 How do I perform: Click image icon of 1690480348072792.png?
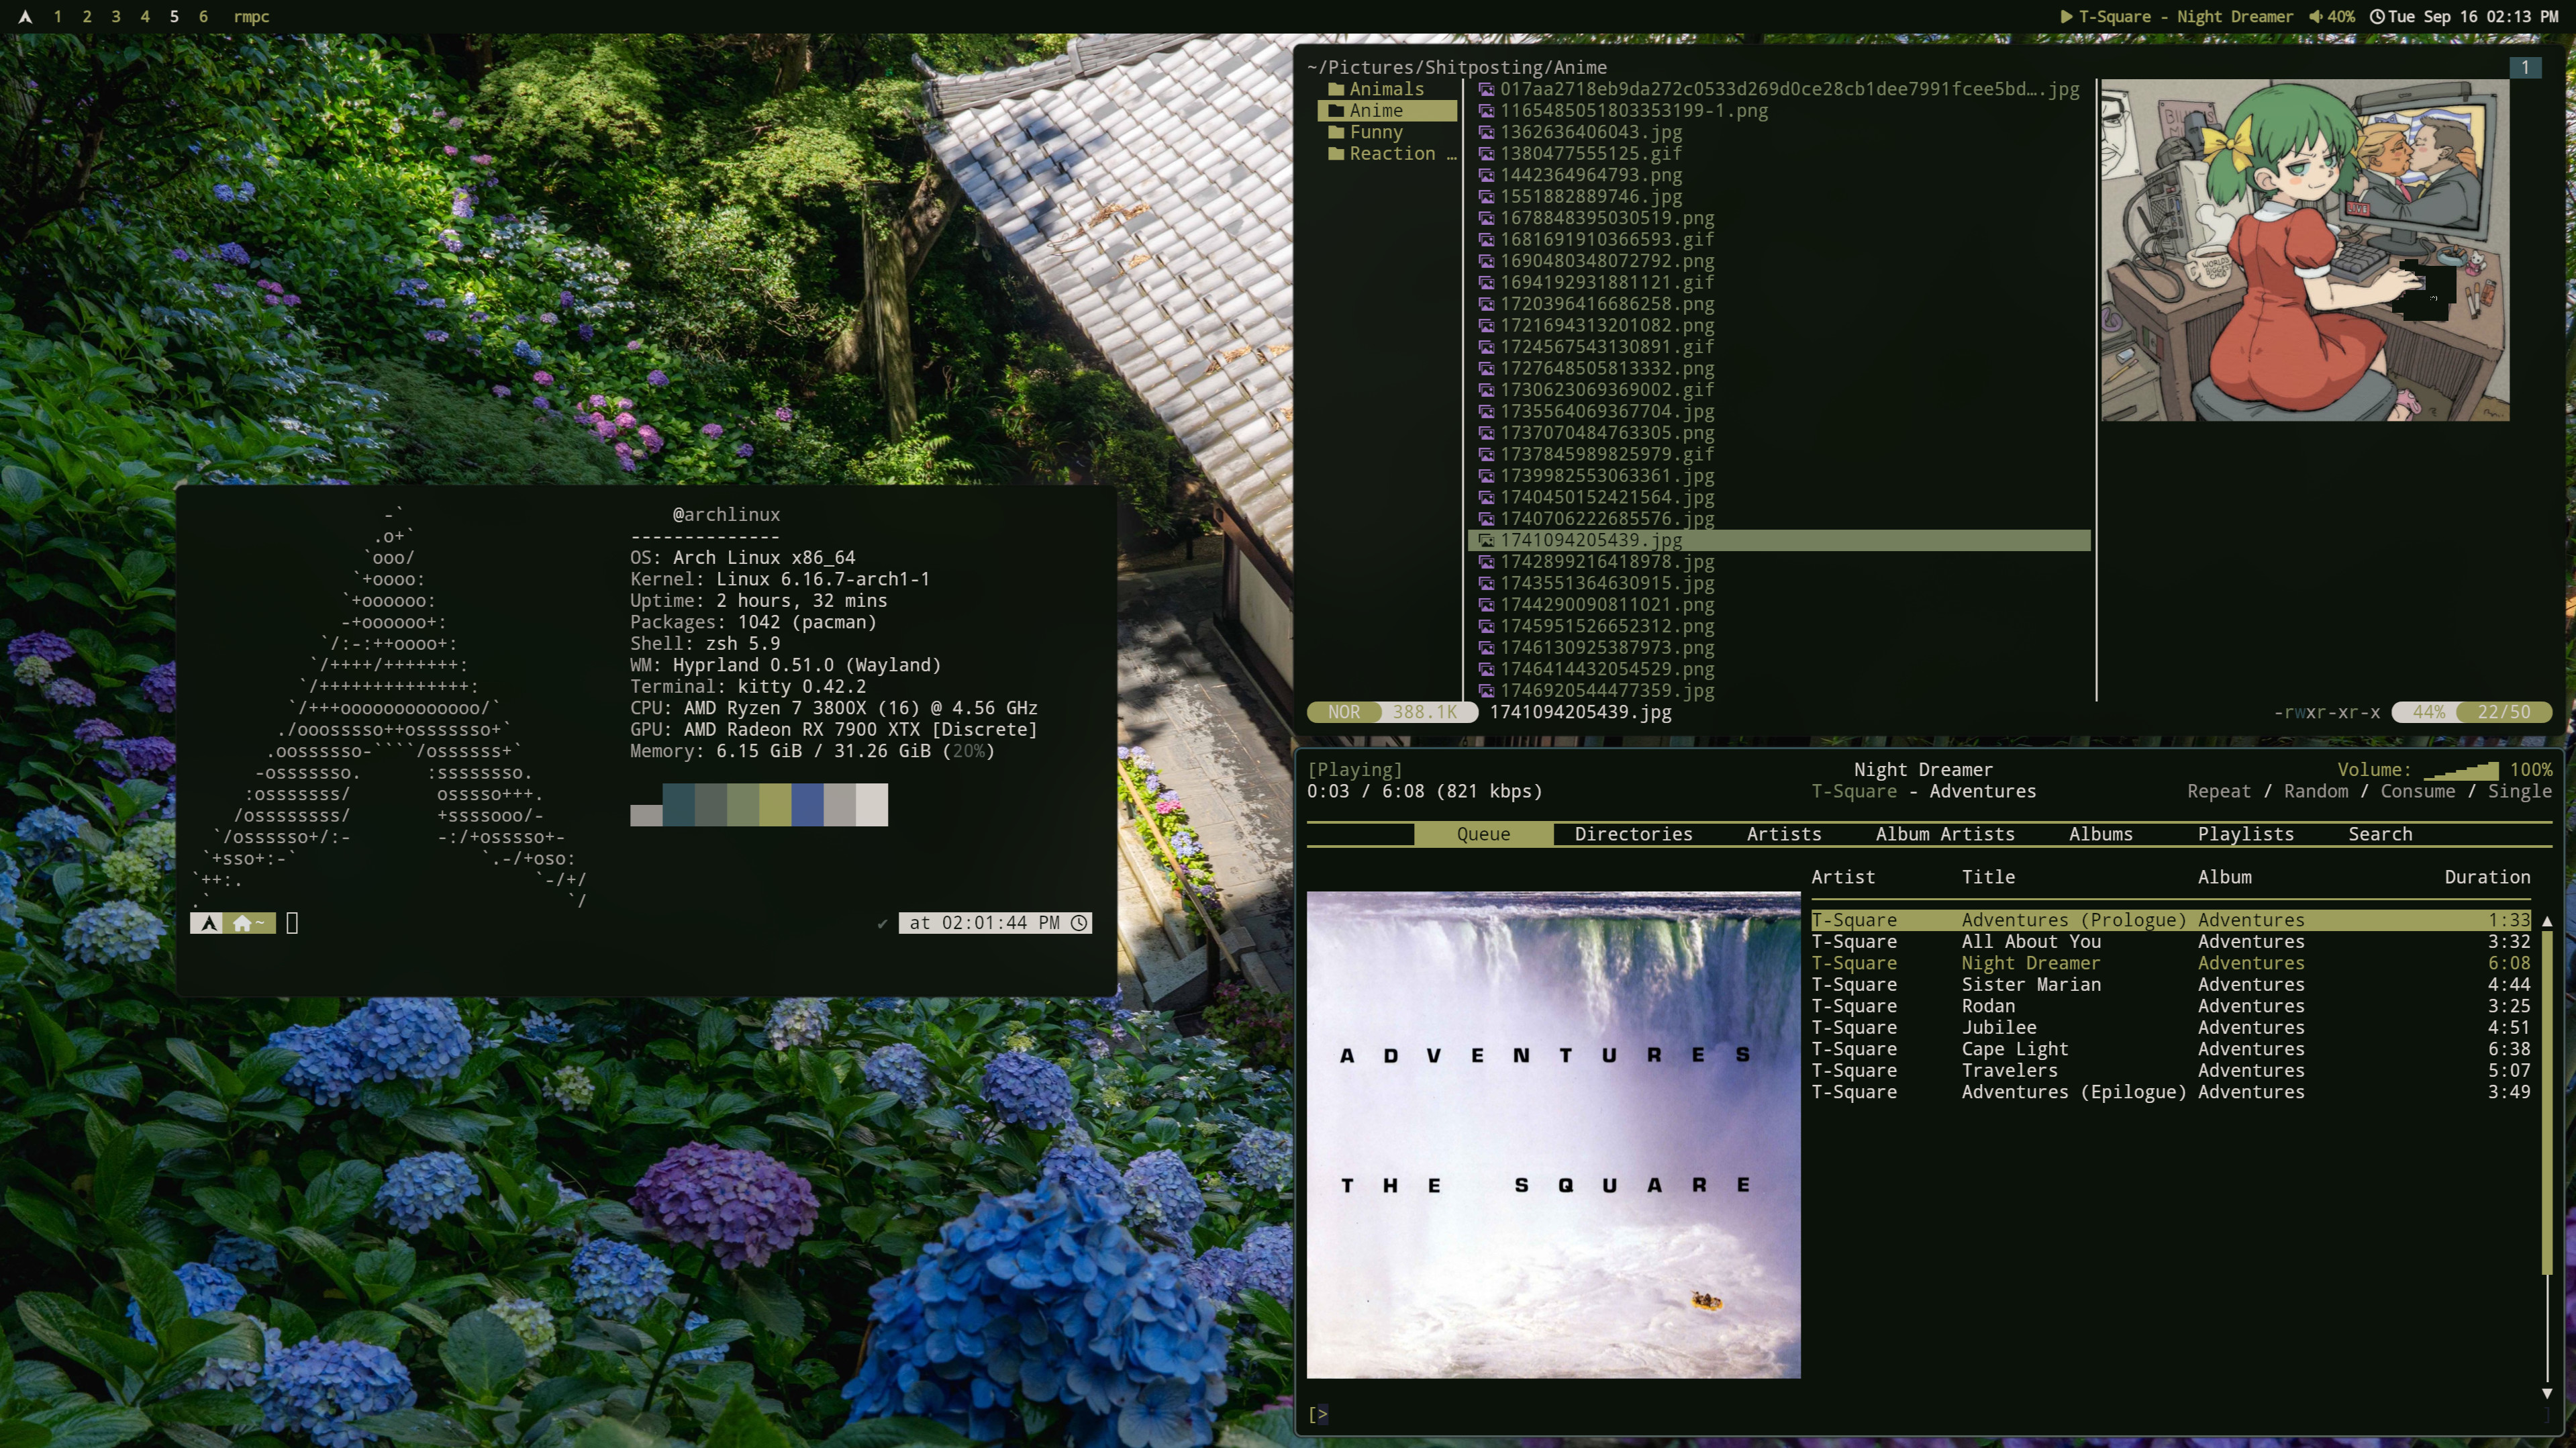(x=1486, y=261)
